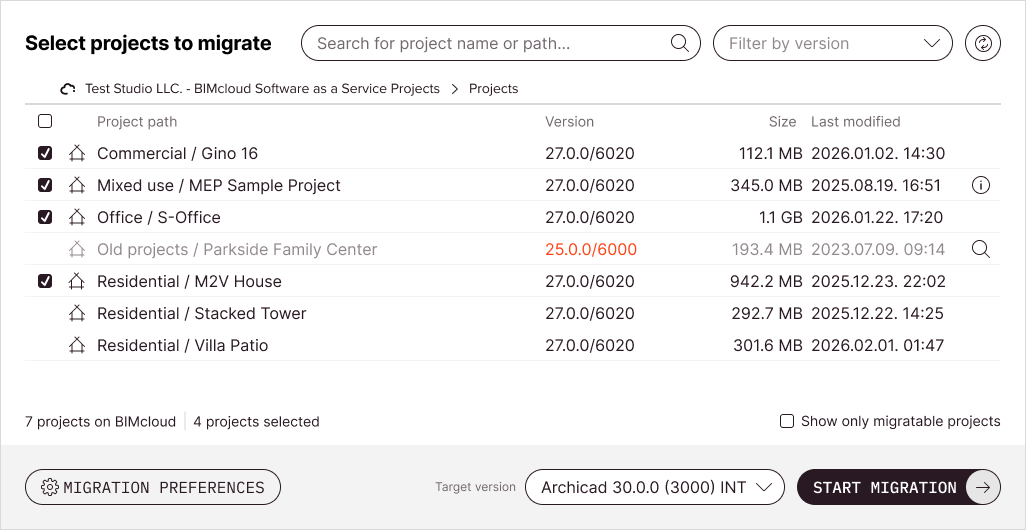Screen dimensions: 1026x530
Task: Click the project icon beside Residential / Villa Patio
Action: pyautogui.click(x=77, y=345)
